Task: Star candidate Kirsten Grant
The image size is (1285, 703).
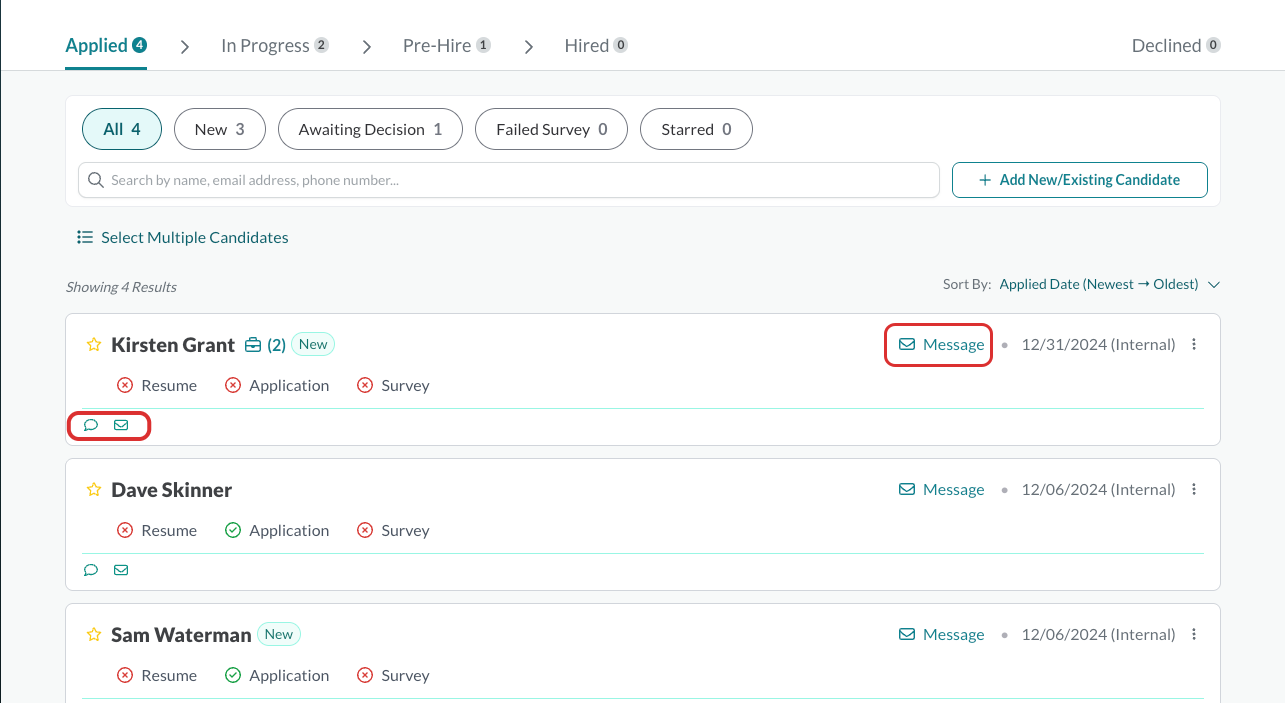Action: pyautogui.click(x=94, y=345)
